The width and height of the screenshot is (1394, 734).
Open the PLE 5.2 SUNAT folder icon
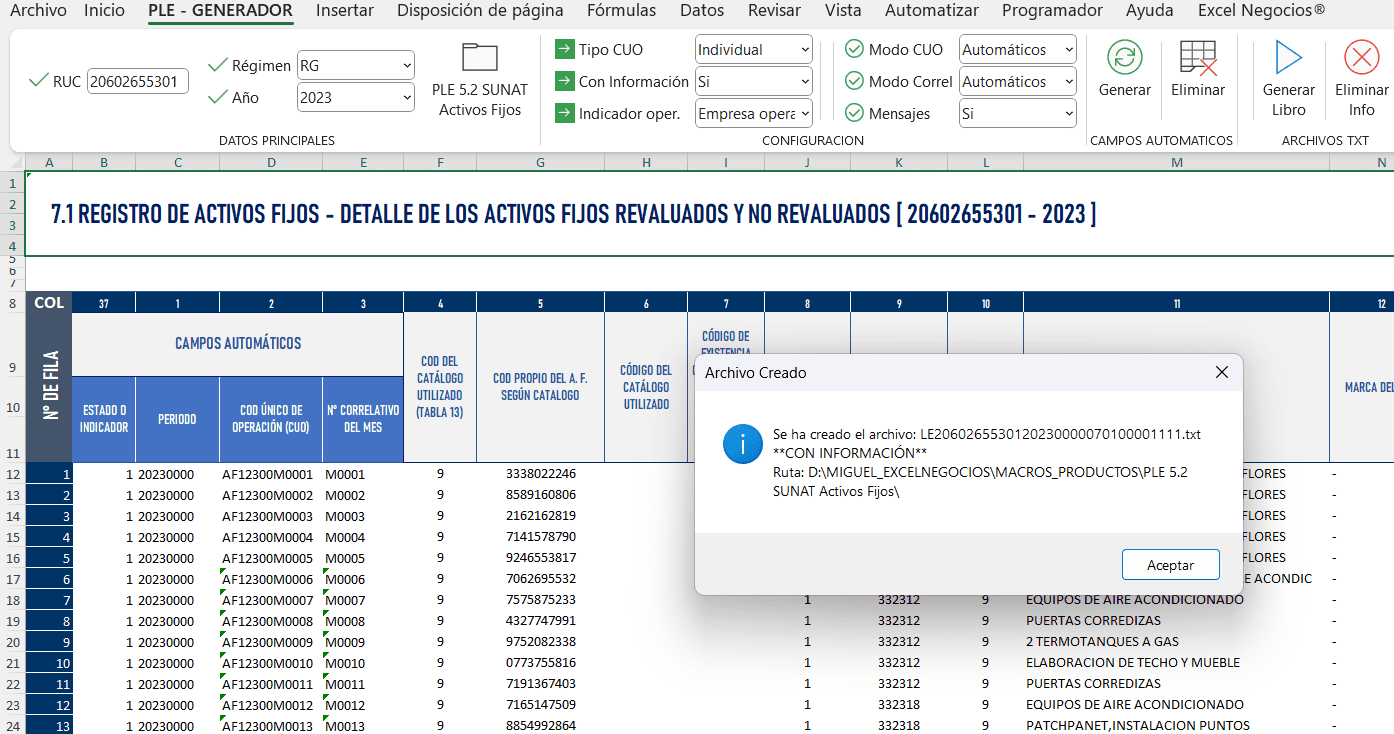pos(480,57)
